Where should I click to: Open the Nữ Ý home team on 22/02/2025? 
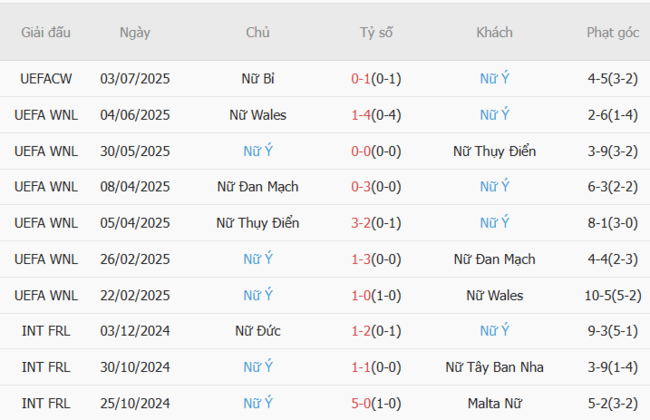coord(257,295)
